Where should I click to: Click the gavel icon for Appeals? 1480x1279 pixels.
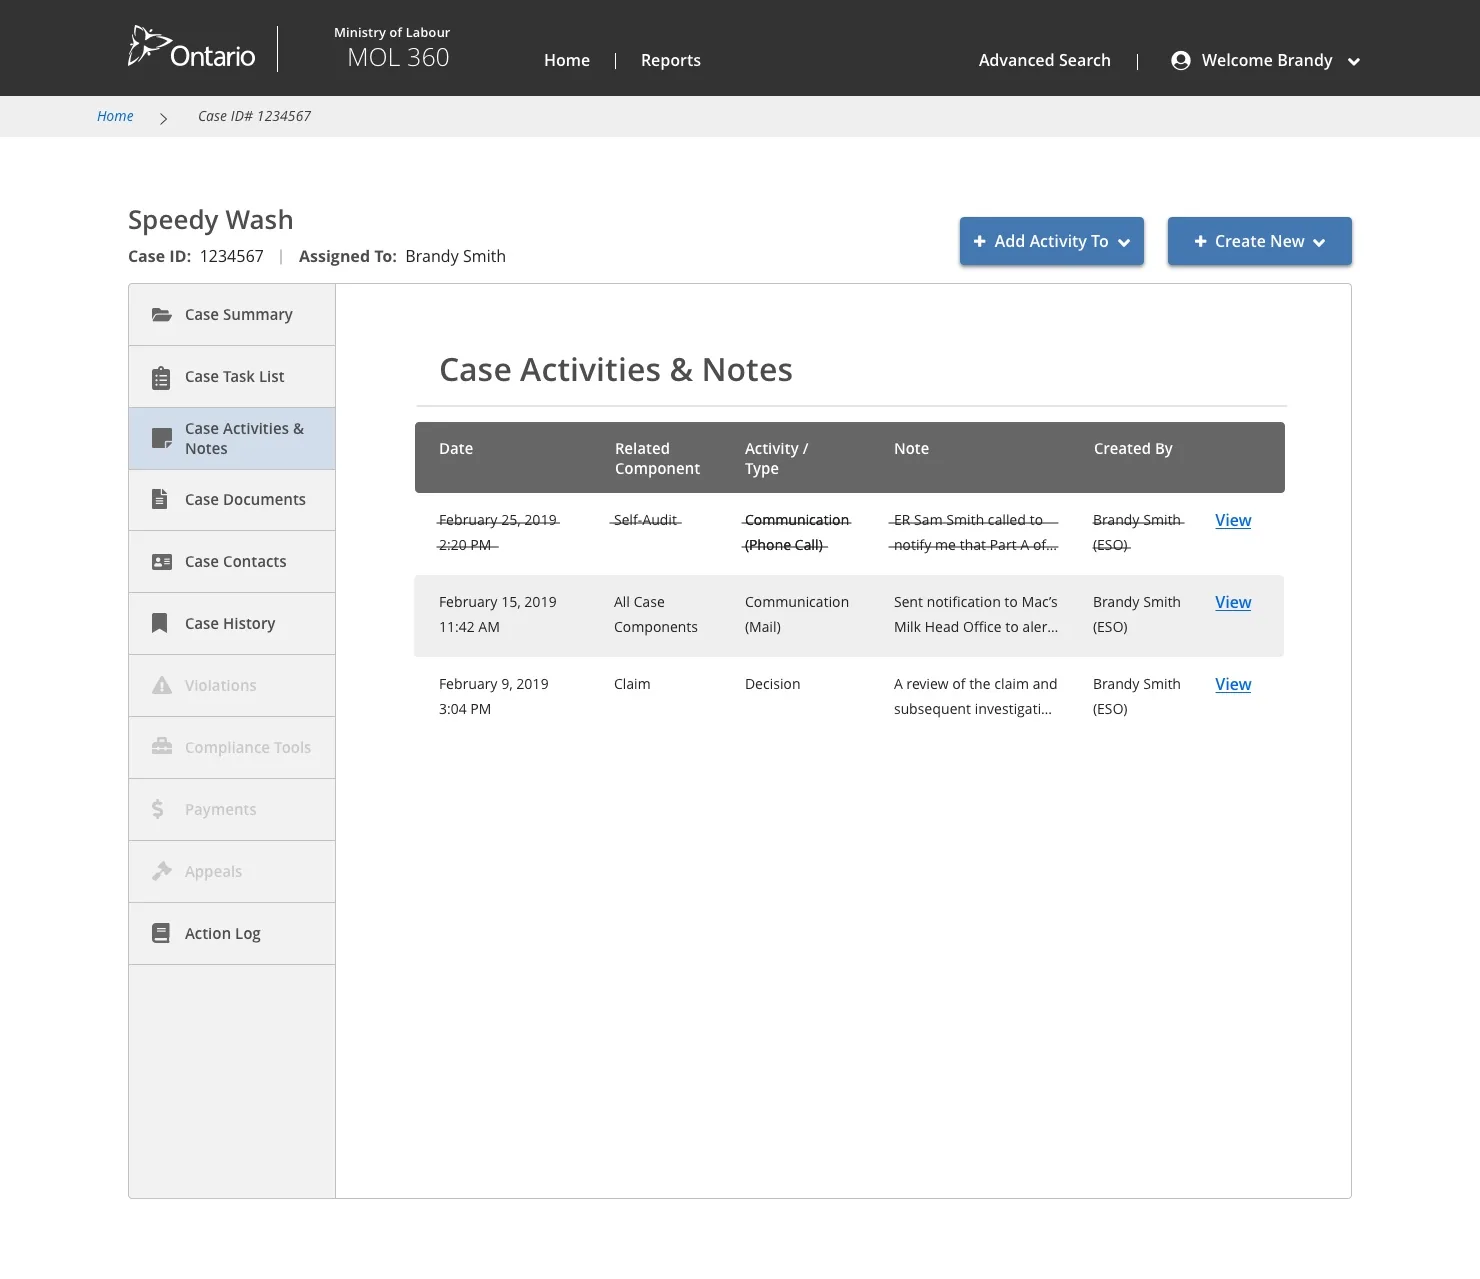(161, 871)
